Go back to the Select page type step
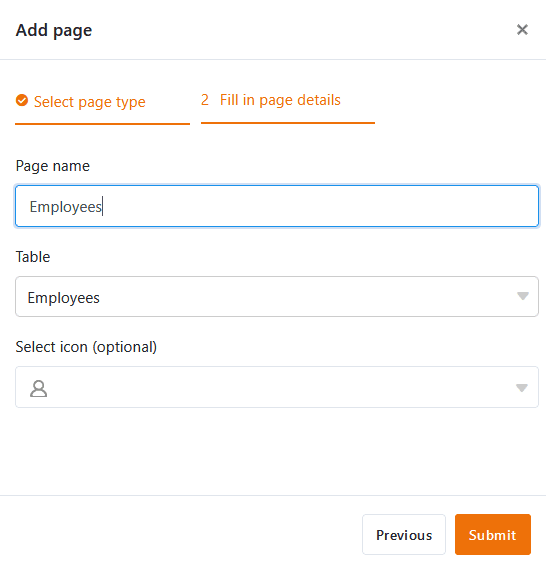 89,102
